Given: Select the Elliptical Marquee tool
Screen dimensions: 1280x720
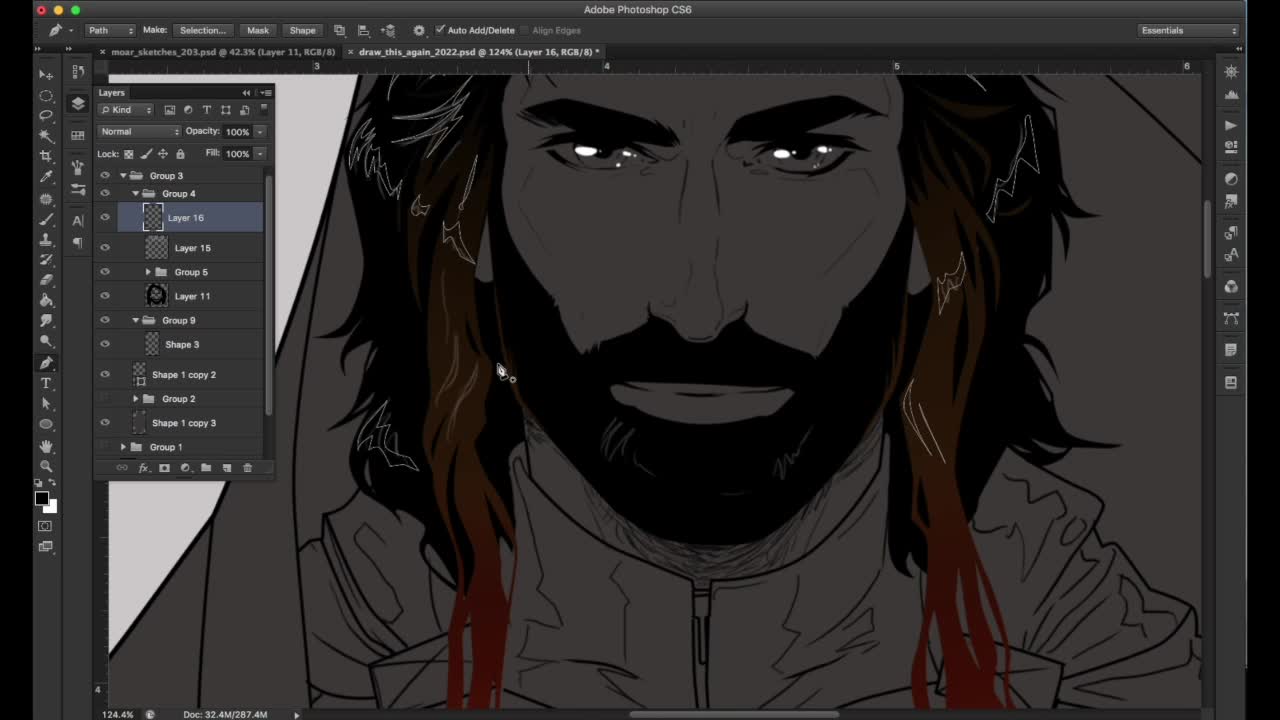Looking at the screenshot, I should coord(46,95).
